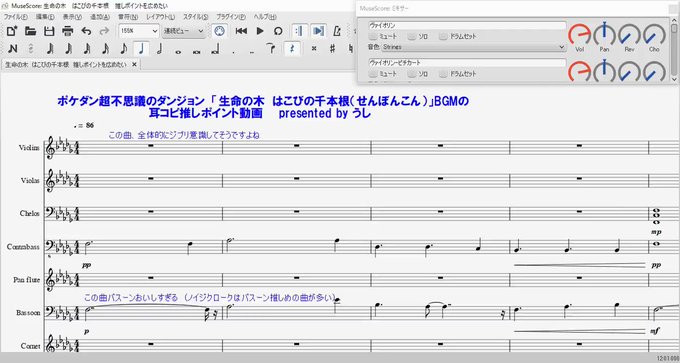Image resolution: width=680 pixels, height=363 pixels.
Task: Select the eighth note duration
Action: (x=123, y=48)
